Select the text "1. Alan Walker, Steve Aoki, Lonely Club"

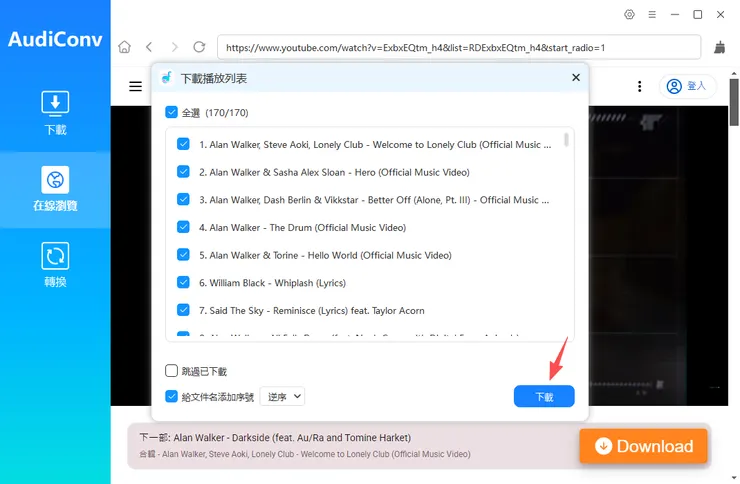pyautogui.click(x=281, y=145)
